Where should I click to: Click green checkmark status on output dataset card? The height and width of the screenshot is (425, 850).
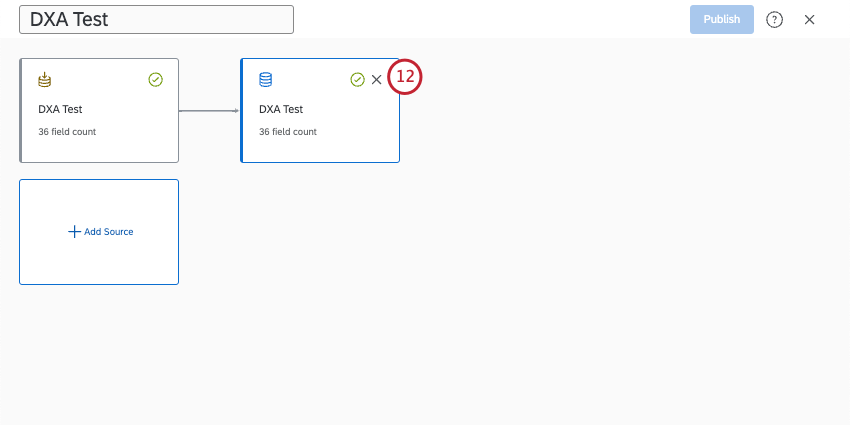click(x=357, y=80)
